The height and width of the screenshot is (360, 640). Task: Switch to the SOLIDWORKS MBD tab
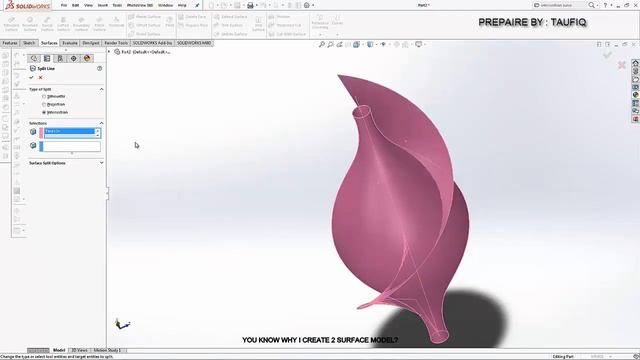tap(194, 43)
